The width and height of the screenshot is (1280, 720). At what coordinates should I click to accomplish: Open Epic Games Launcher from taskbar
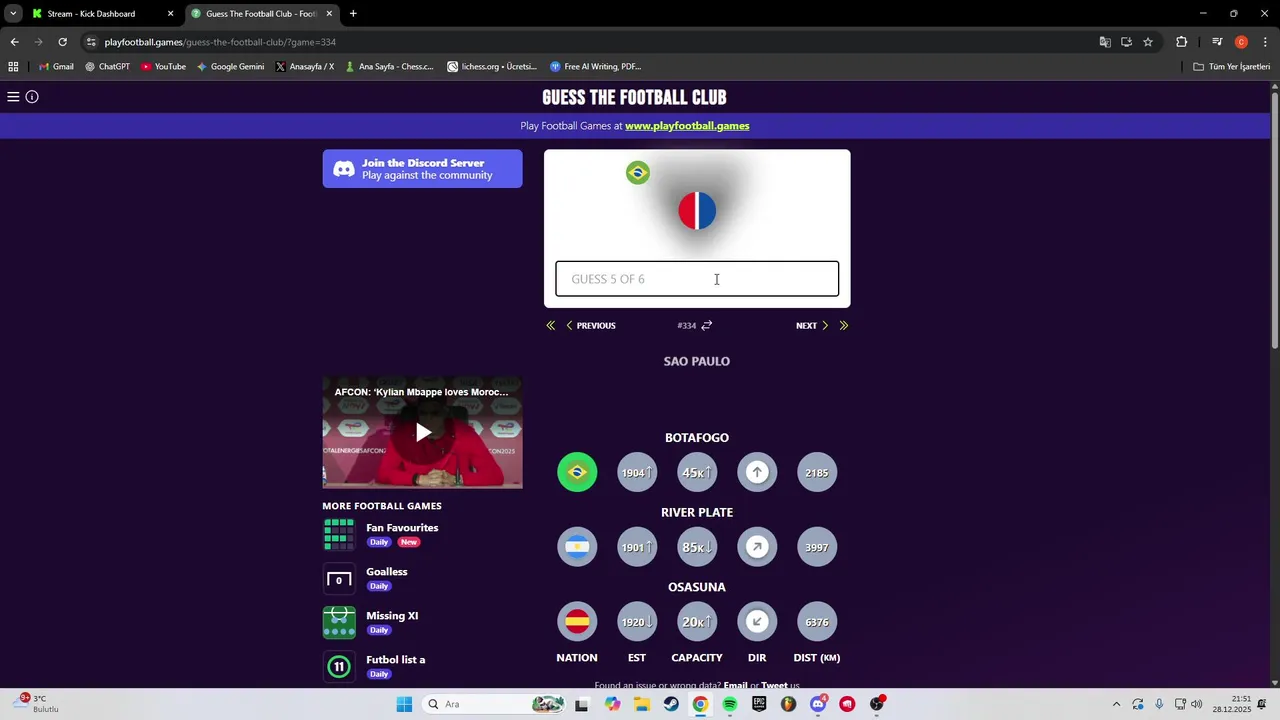point(759,704)
